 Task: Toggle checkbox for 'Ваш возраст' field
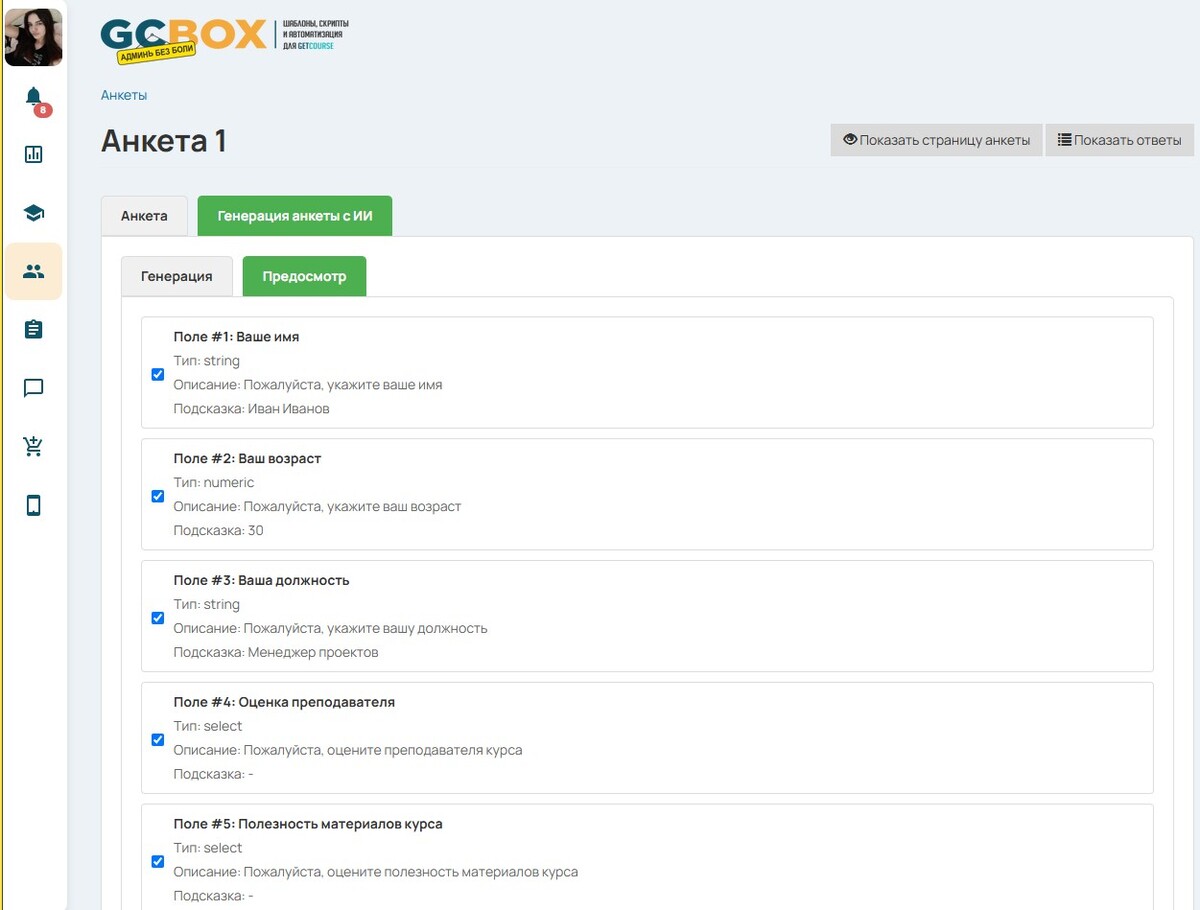pos(158,496)
